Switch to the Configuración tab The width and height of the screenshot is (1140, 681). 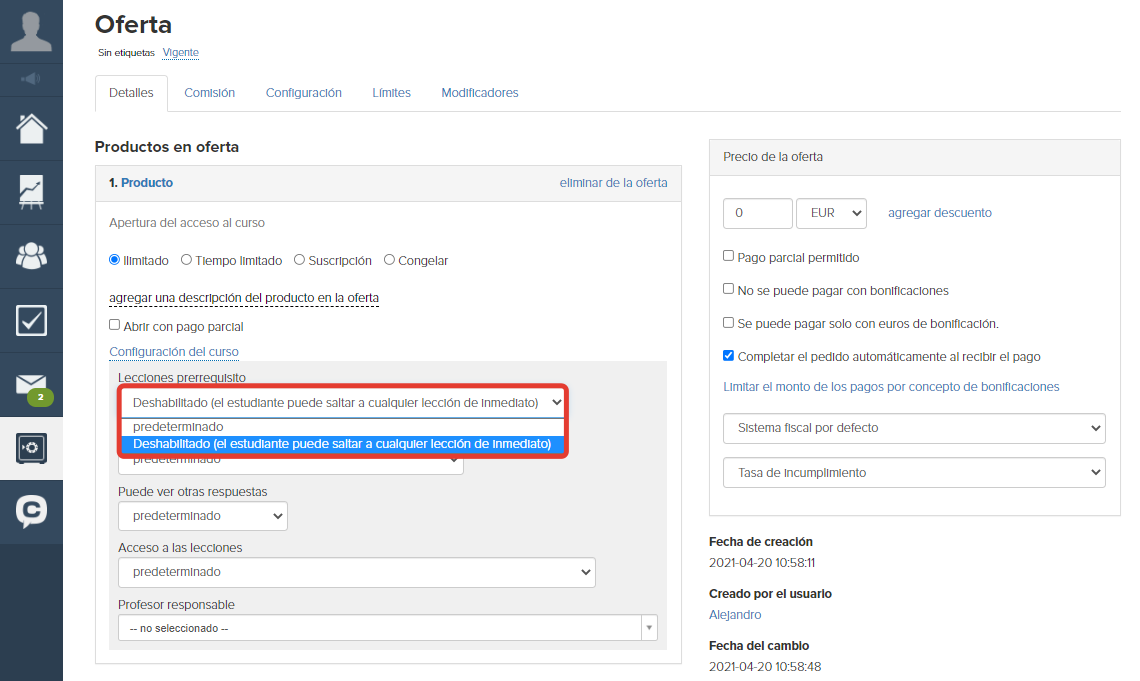(303, 93)
